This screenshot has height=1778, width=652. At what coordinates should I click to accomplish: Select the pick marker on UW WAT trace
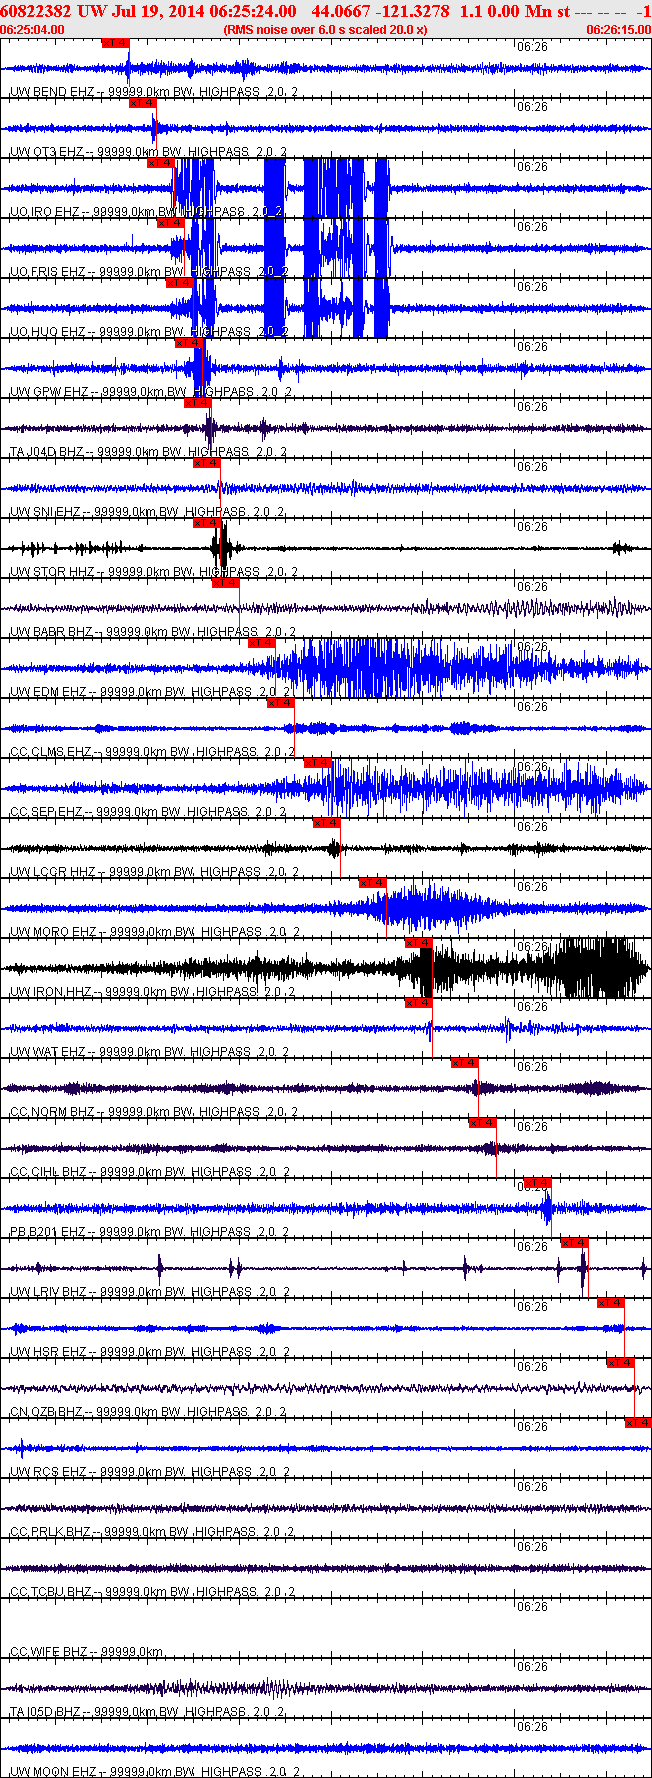pos(418,1003)
